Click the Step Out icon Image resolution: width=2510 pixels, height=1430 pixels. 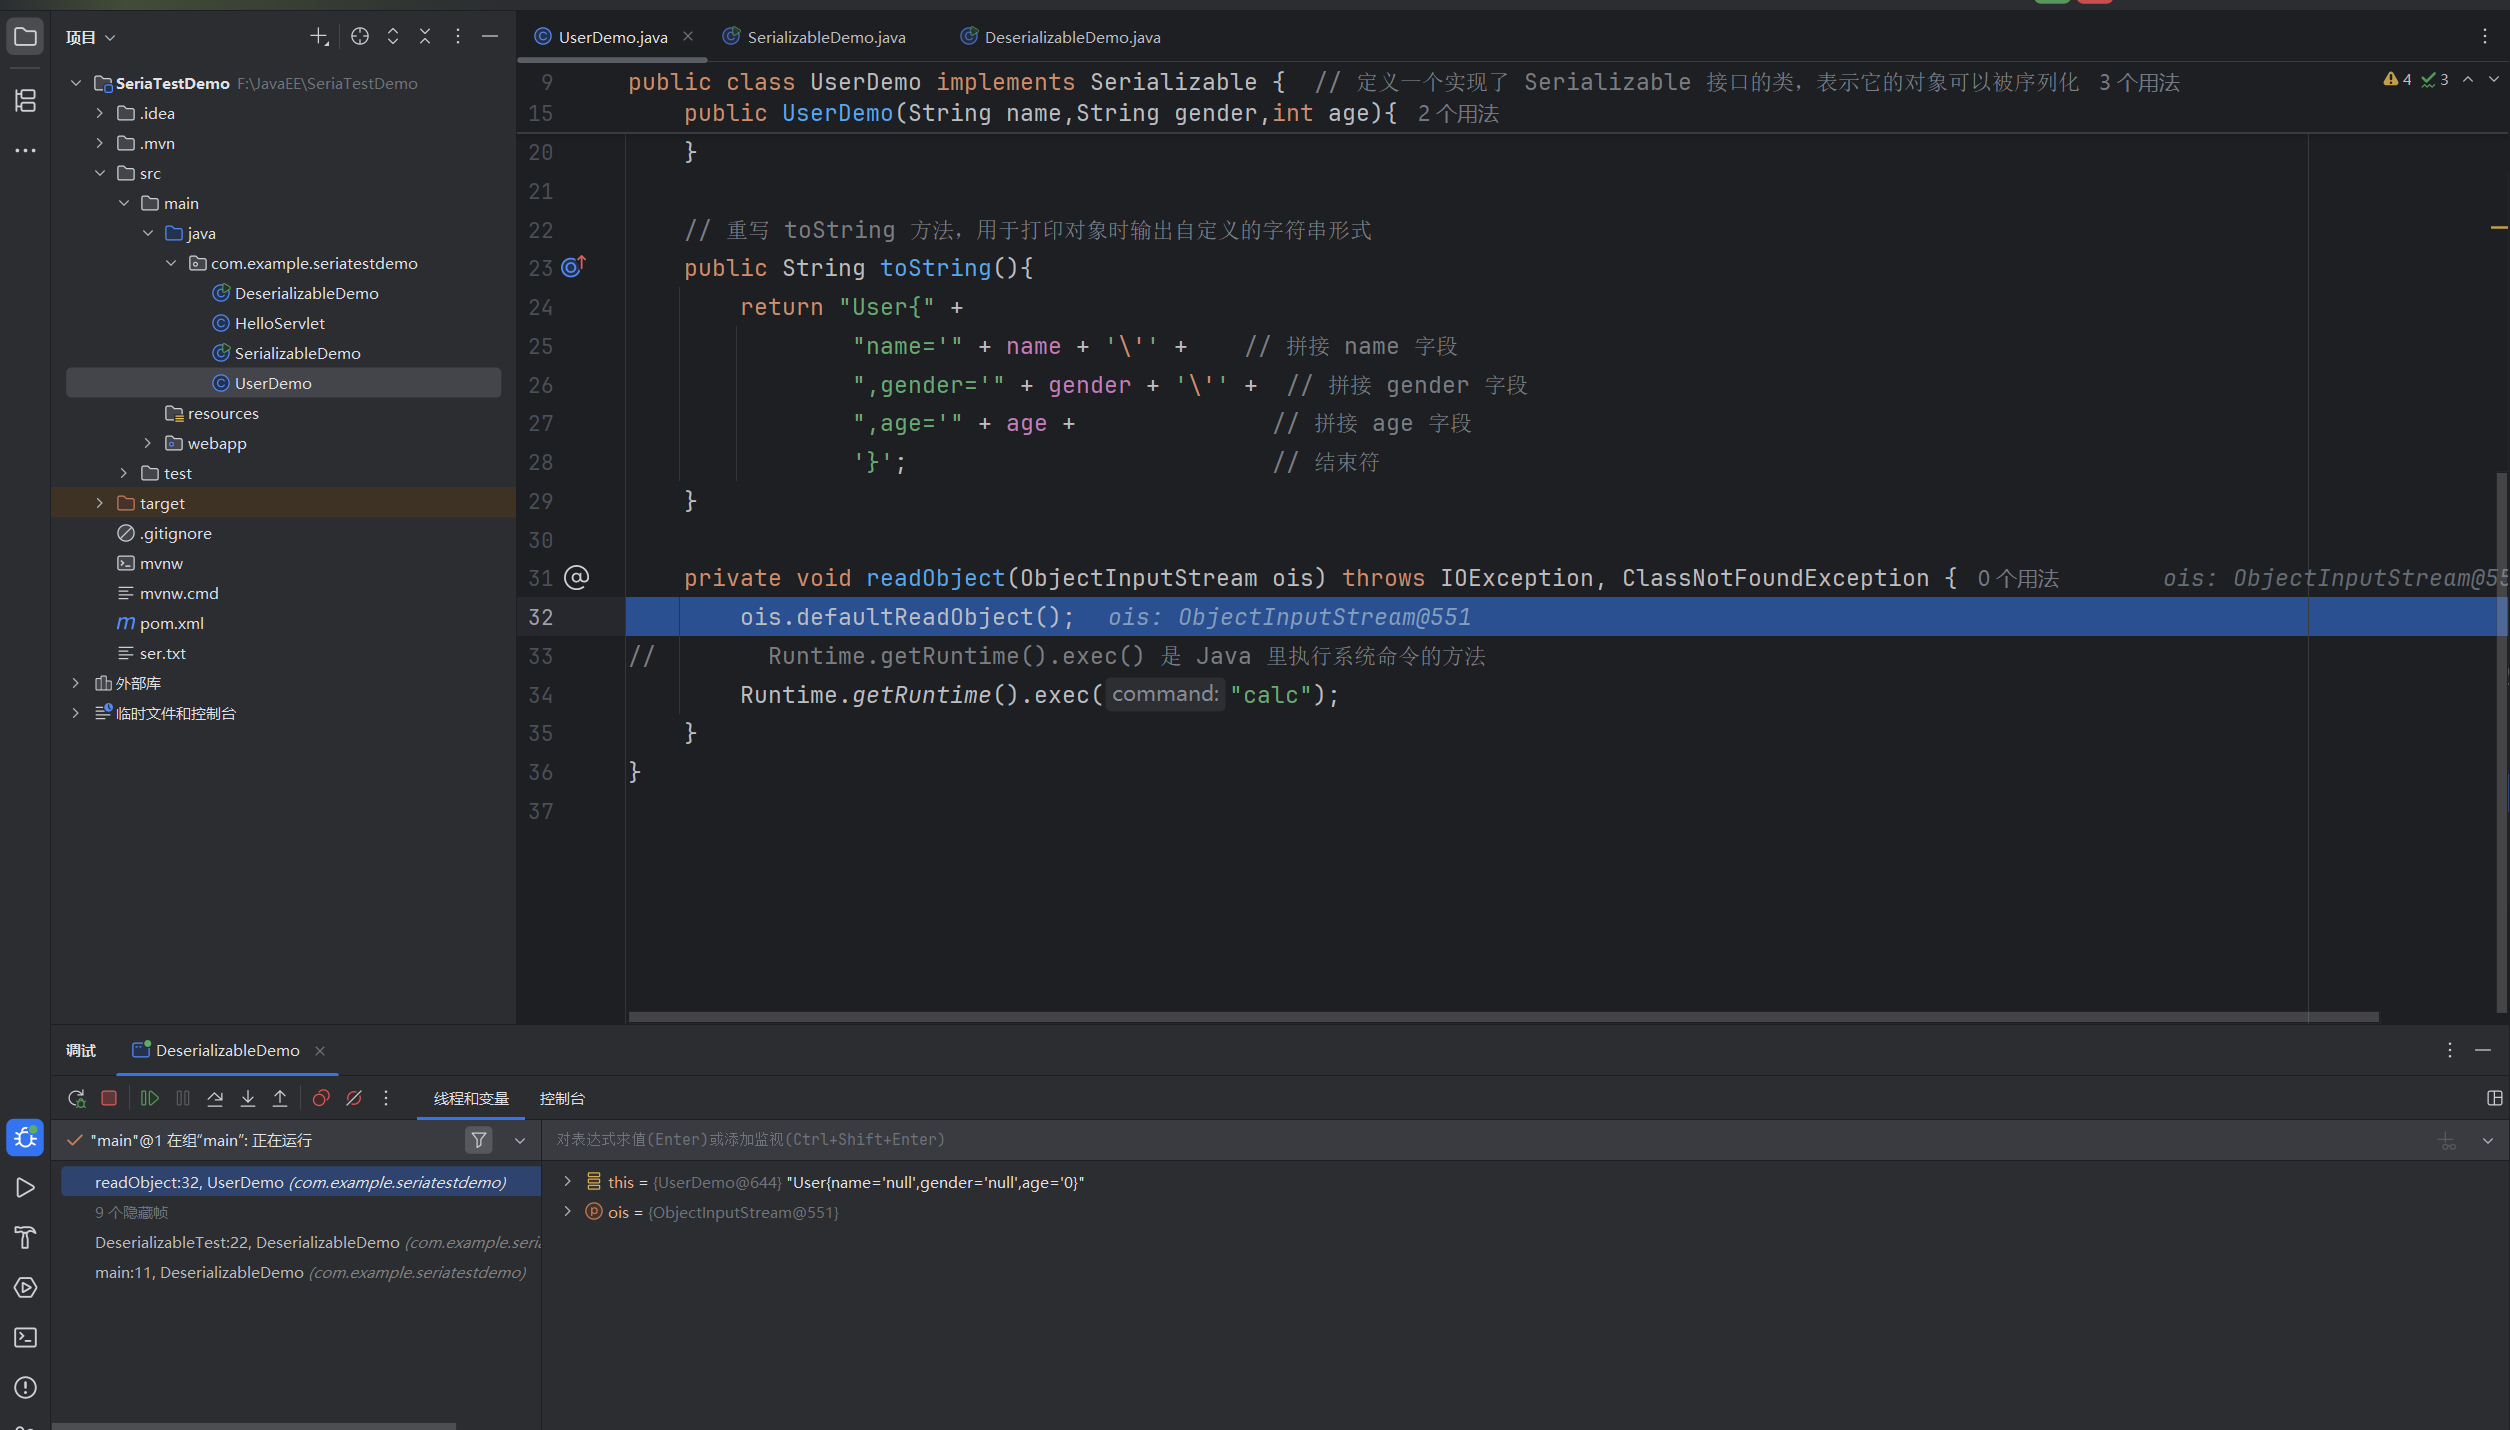point(280,1098)
